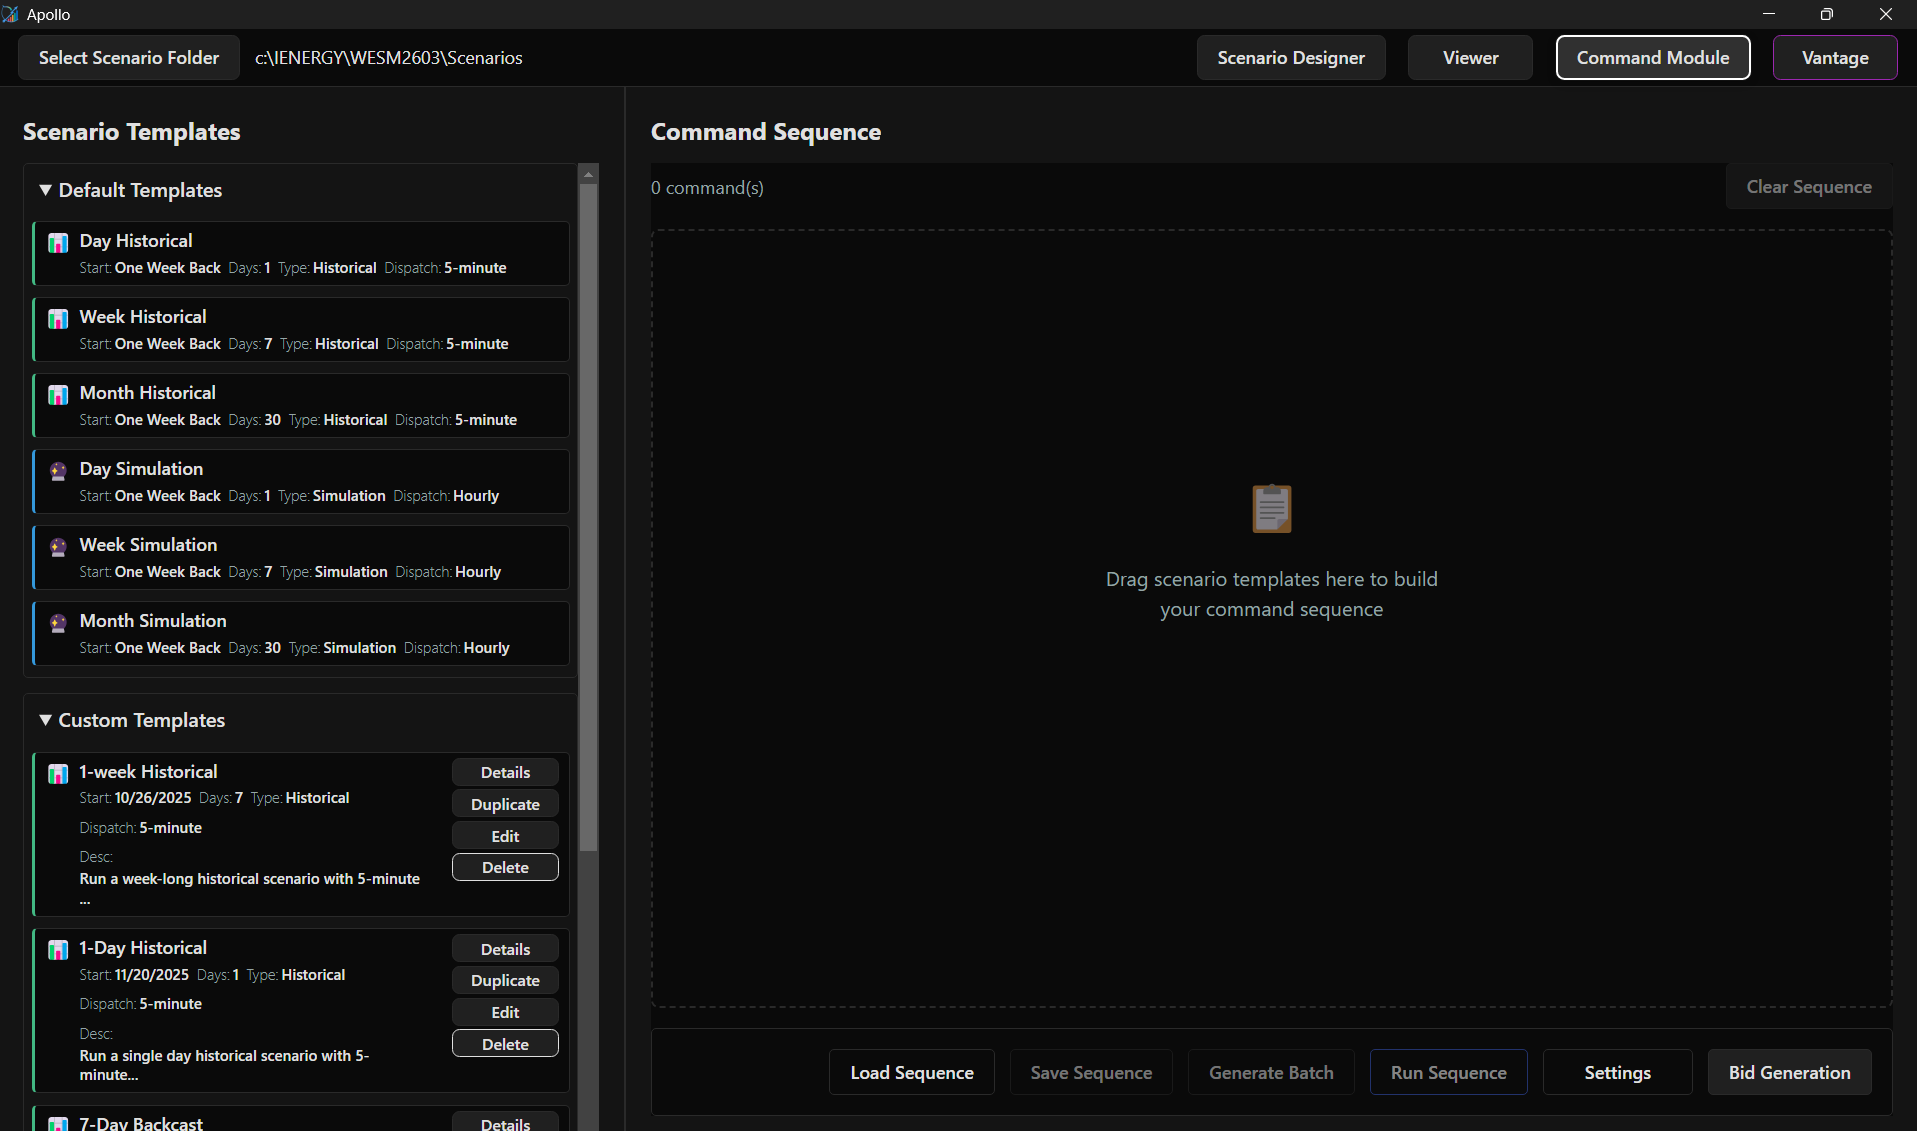Viewport: 1917px width, 1131px height.
Task: Click the Month Simulation template icon
Action: [x=58, y=623]
